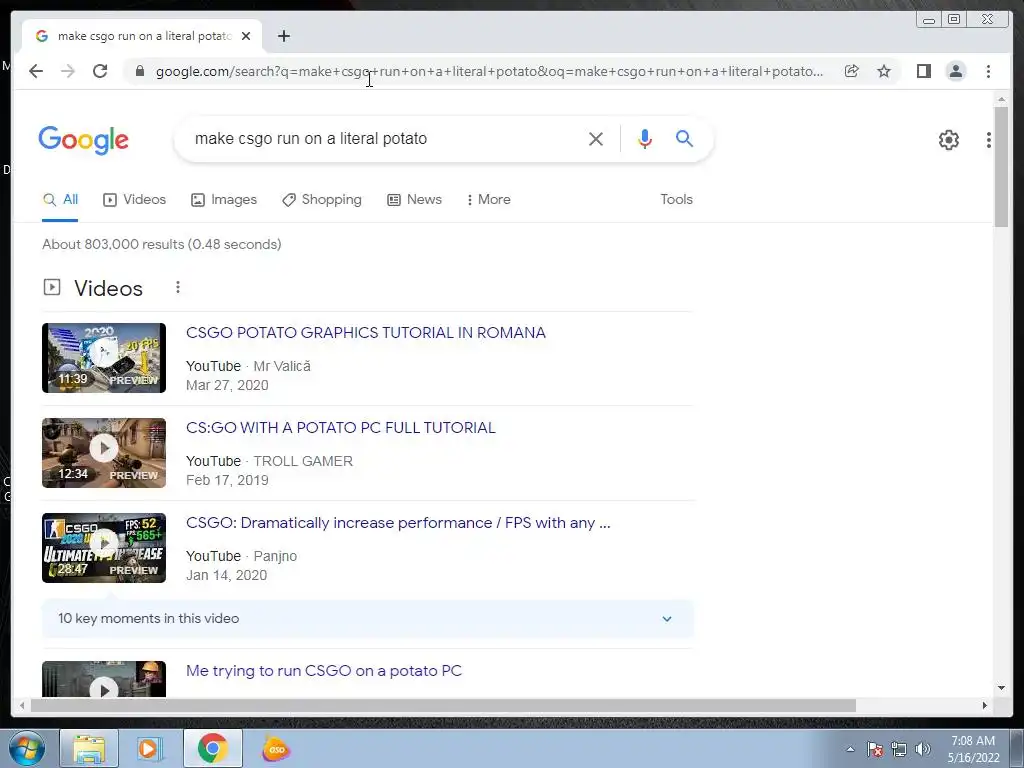Open CSGO: Dramatically increase performance link
Image resolution: width=1024 pixels, height=768 pixels.
tap(398, 523)
